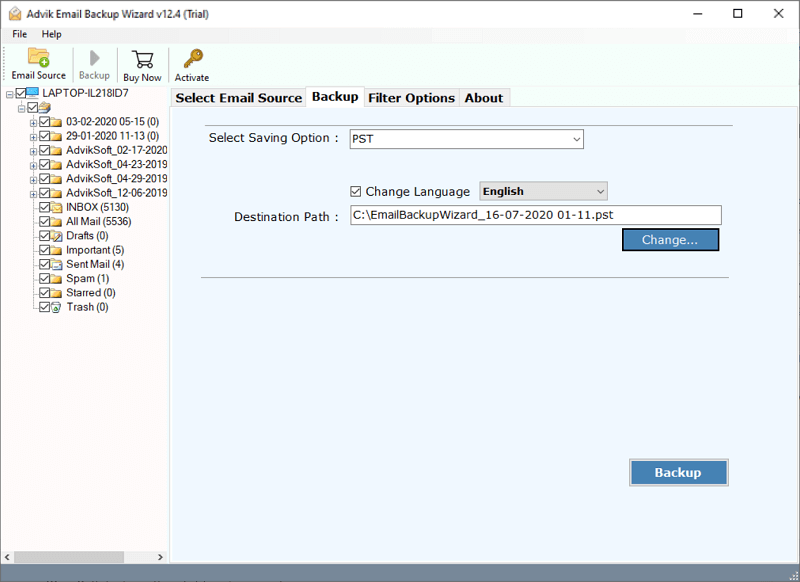The width and height of the screenshot is (800, 582).
Task: Switch to Select Email Source tab
Action: (x=239, y=98)
